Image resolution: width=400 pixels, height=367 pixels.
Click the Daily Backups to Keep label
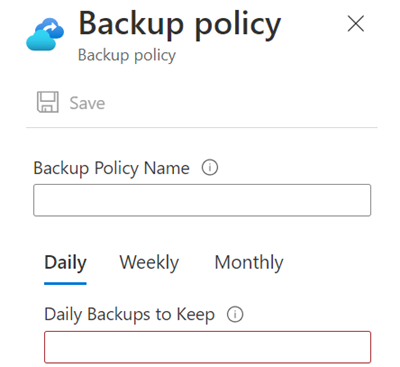pos(129,315)
